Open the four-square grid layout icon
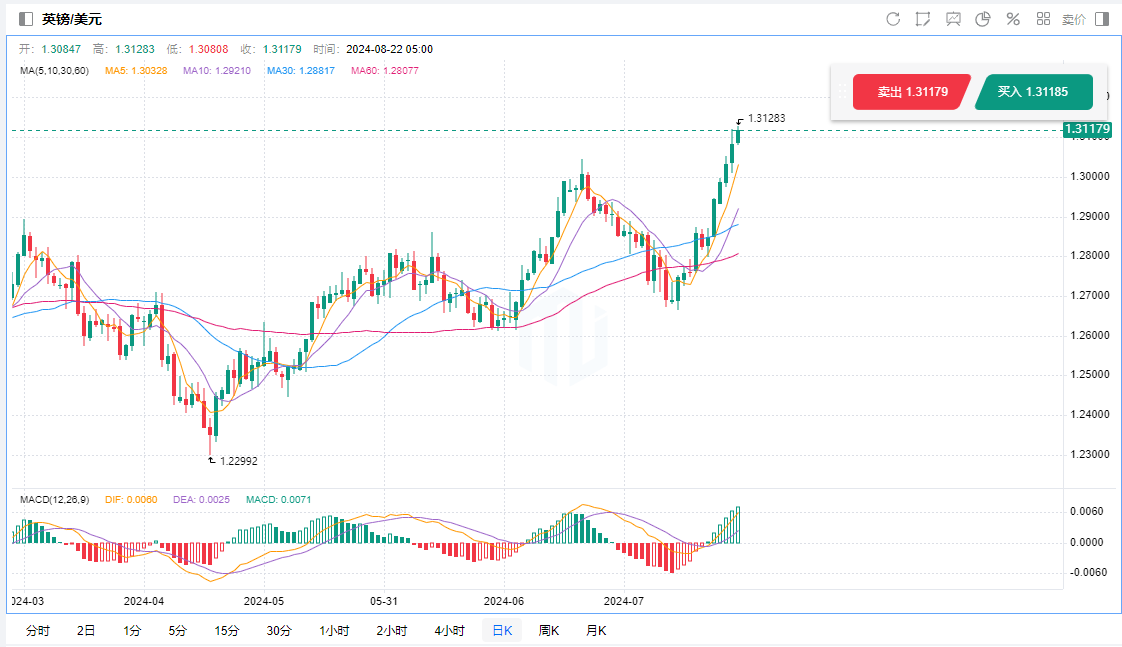Image resolution: width=1122 pixels, height=647 pixels. click(1043, 19)
